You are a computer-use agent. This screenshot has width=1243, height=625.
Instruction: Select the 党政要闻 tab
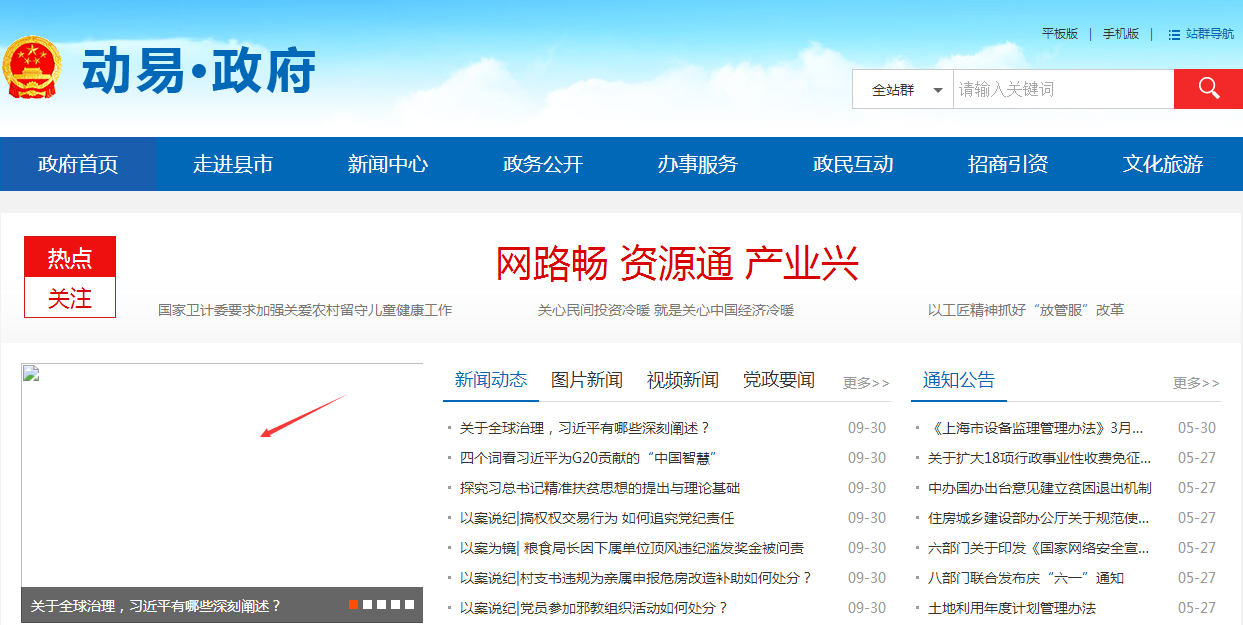(778, 380)
